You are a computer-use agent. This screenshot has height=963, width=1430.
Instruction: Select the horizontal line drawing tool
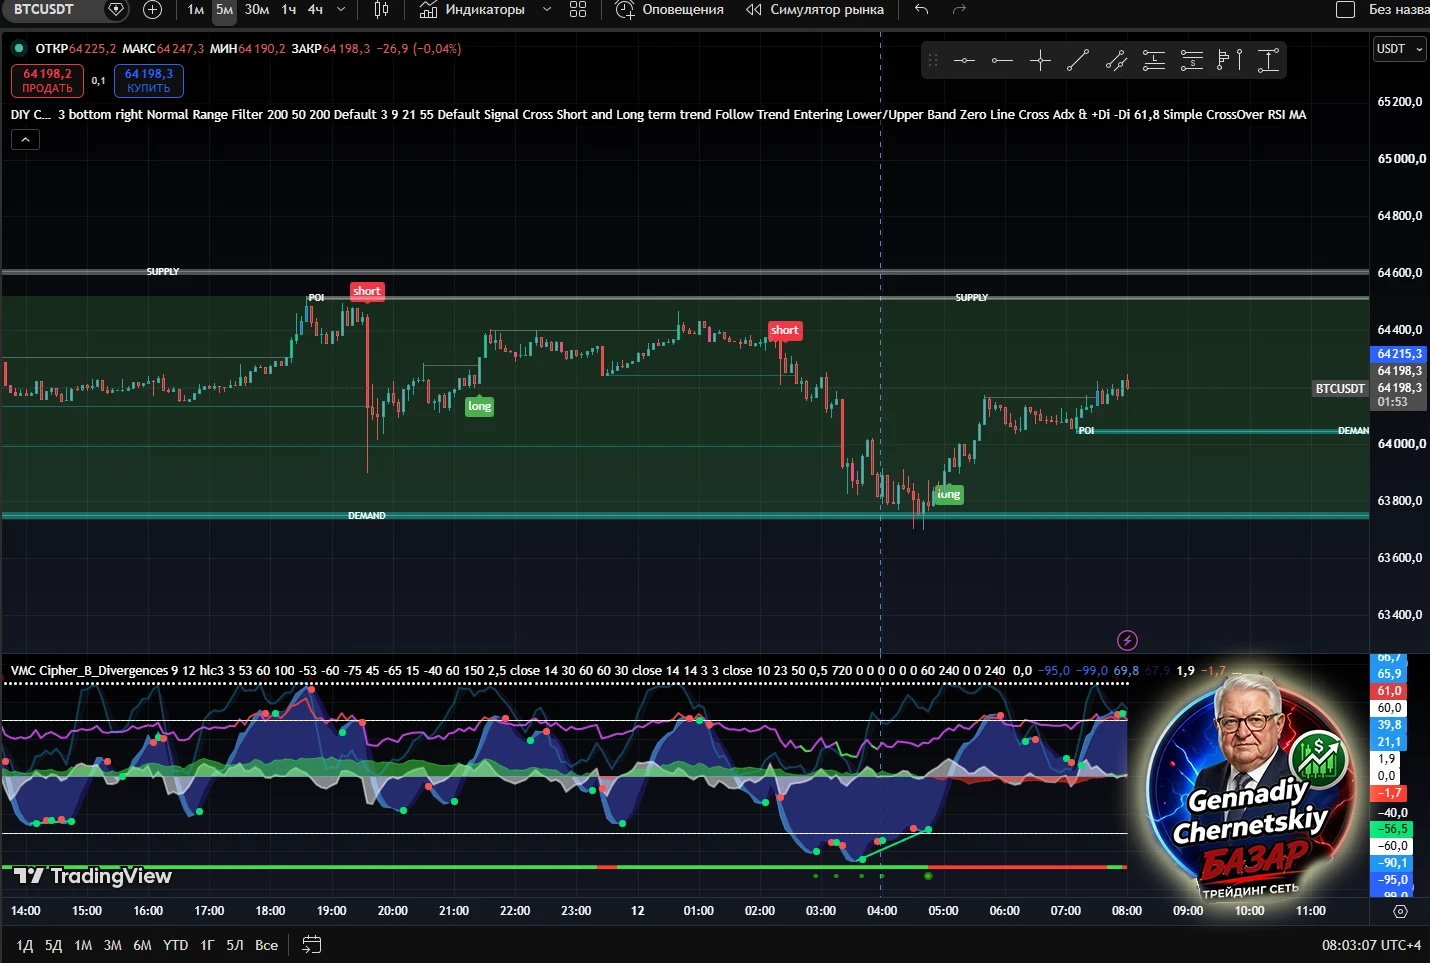[964, 61]
